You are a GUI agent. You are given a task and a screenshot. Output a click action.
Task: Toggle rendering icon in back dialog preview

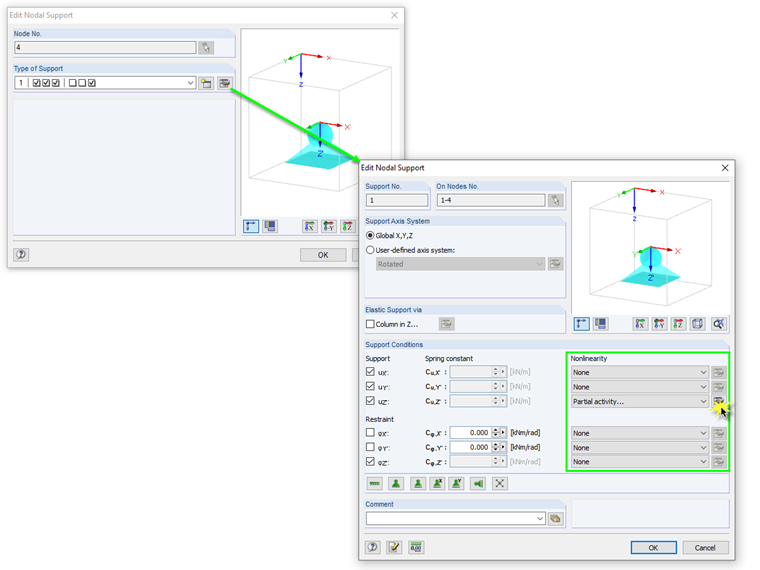coord(269,226)
